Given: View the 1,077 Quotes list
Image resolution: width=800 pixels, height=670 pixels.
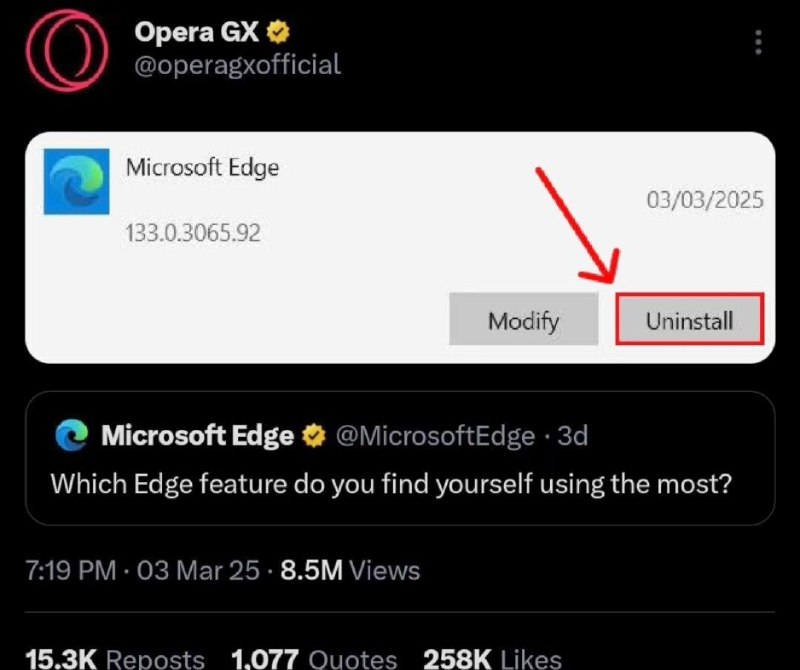Looking at the screenshot, I should coord(314,658).
